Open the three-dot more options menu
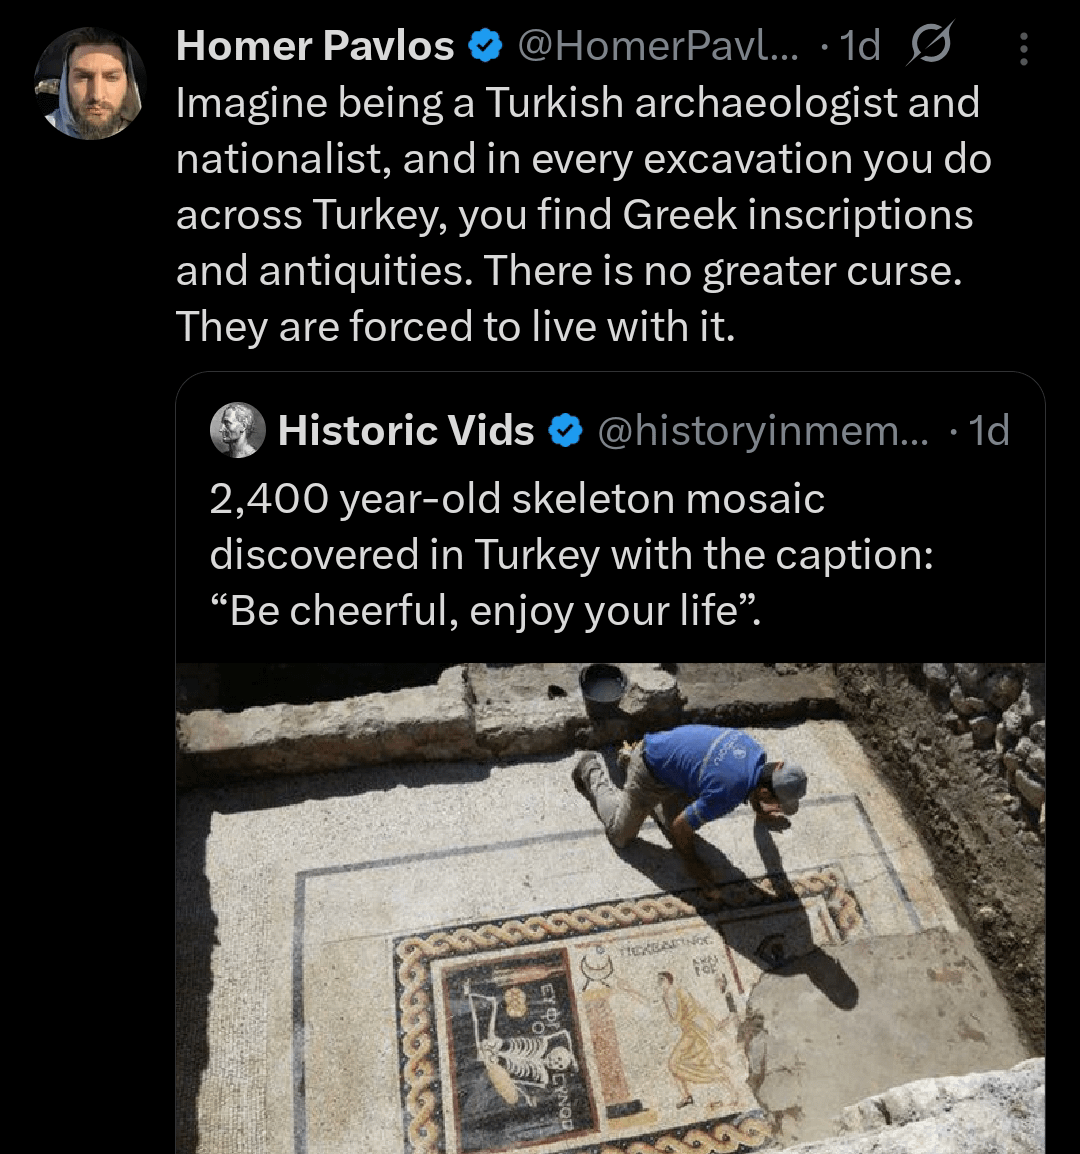The width and height of the screenshot is (1080, 1154). (x=1023, y=49)
